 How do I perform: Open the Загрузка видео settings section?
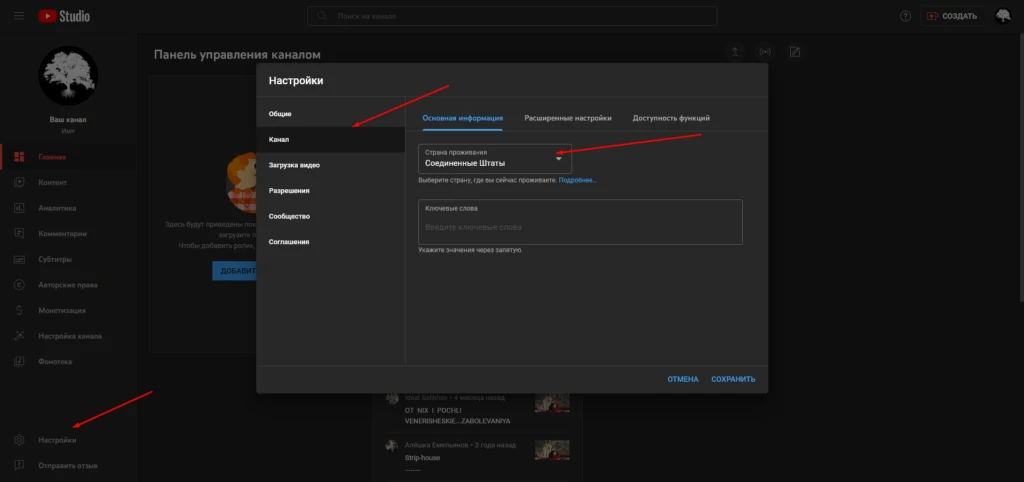click(330, 165)
